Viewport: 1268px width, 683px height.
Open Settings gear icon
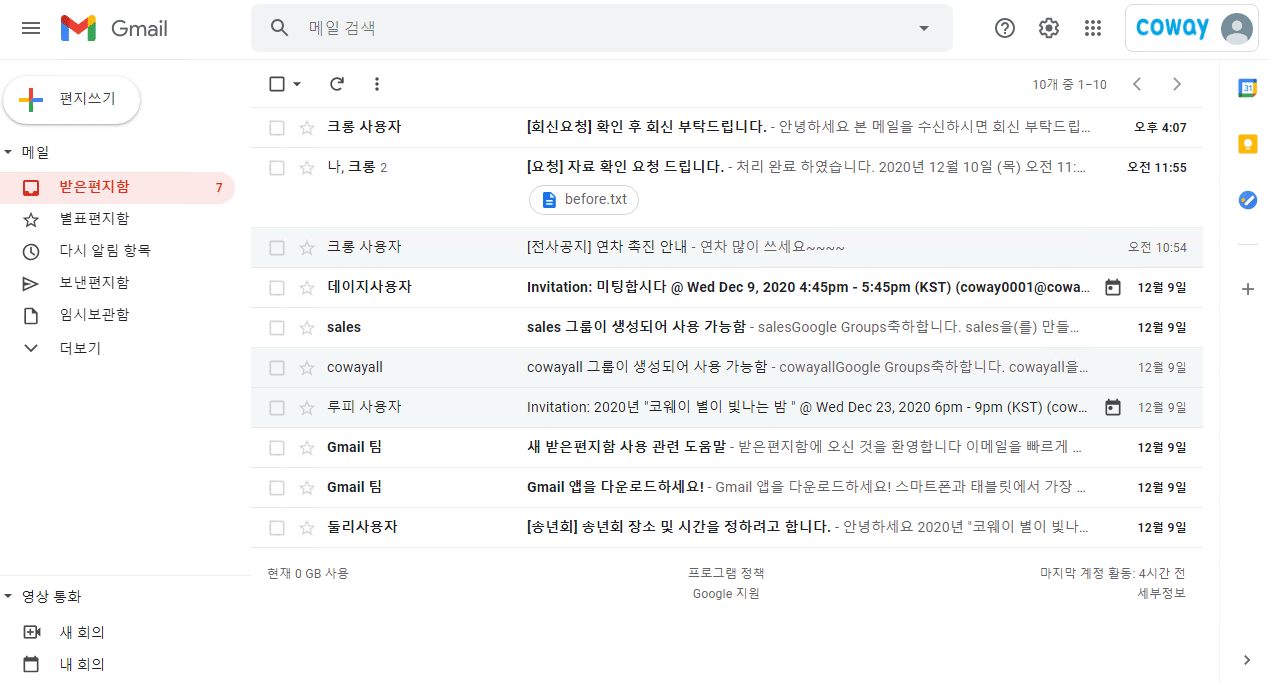pyautogui.click(x=1049, y=28)
